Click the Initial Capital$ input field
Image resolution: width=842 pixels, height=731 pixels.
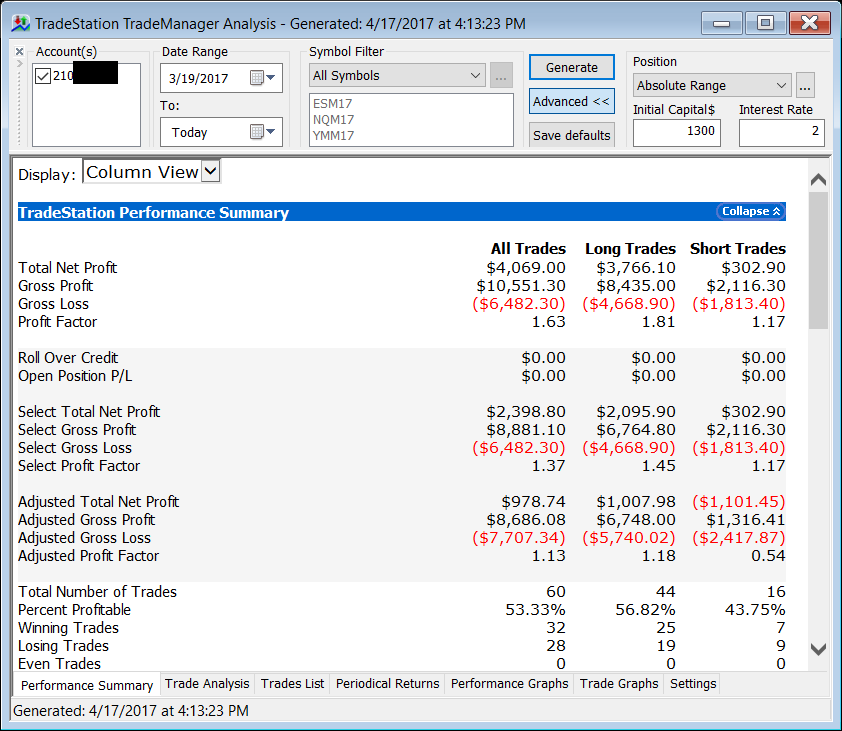coord(677,132)
